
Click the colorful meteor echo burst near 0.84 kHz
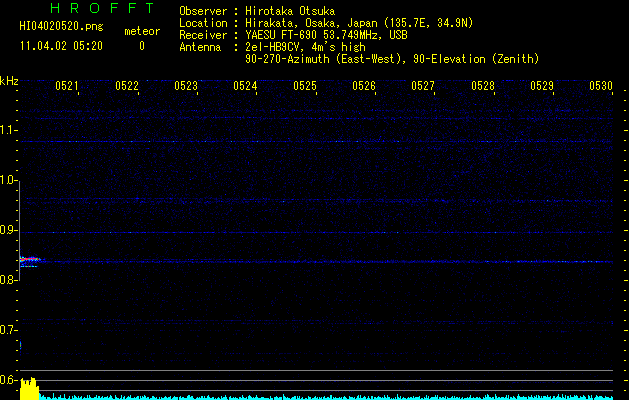click(30, 261)
